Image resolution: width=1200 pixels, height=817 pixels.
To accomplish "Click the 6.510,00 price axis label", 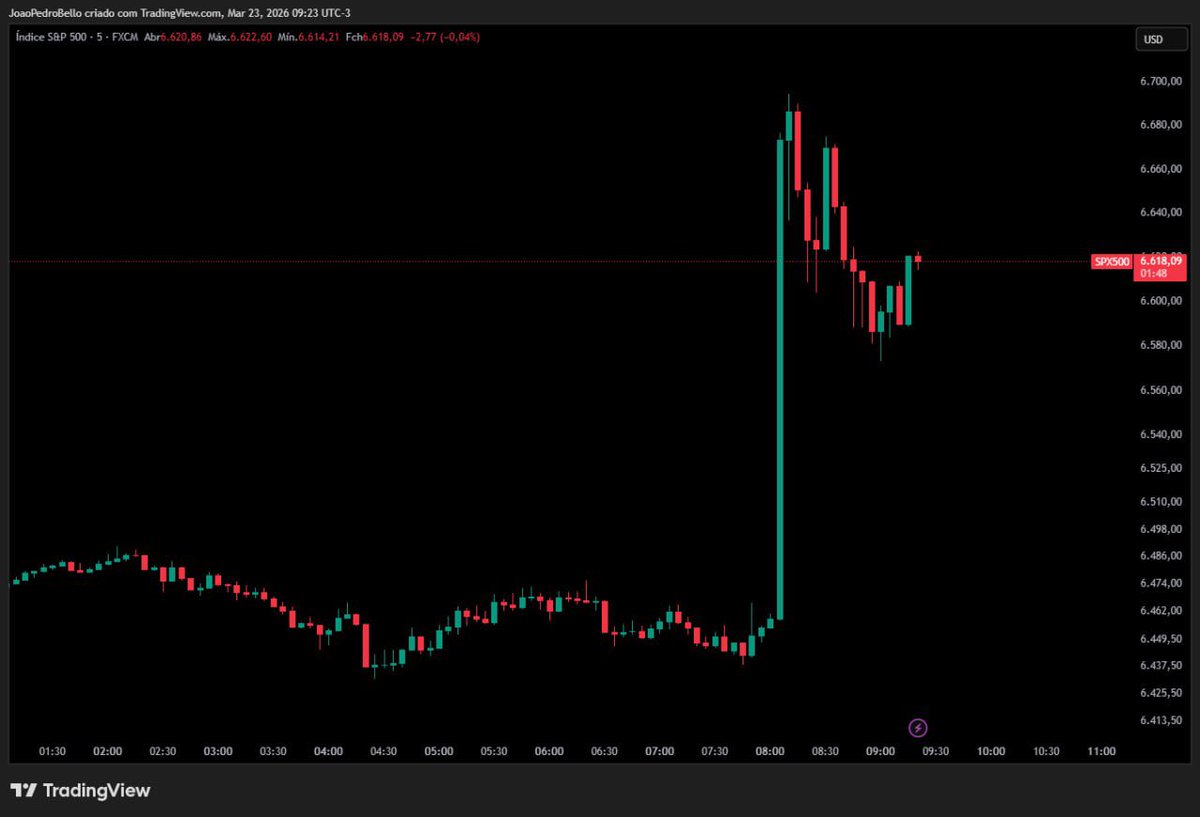I will click(1161, 501).
